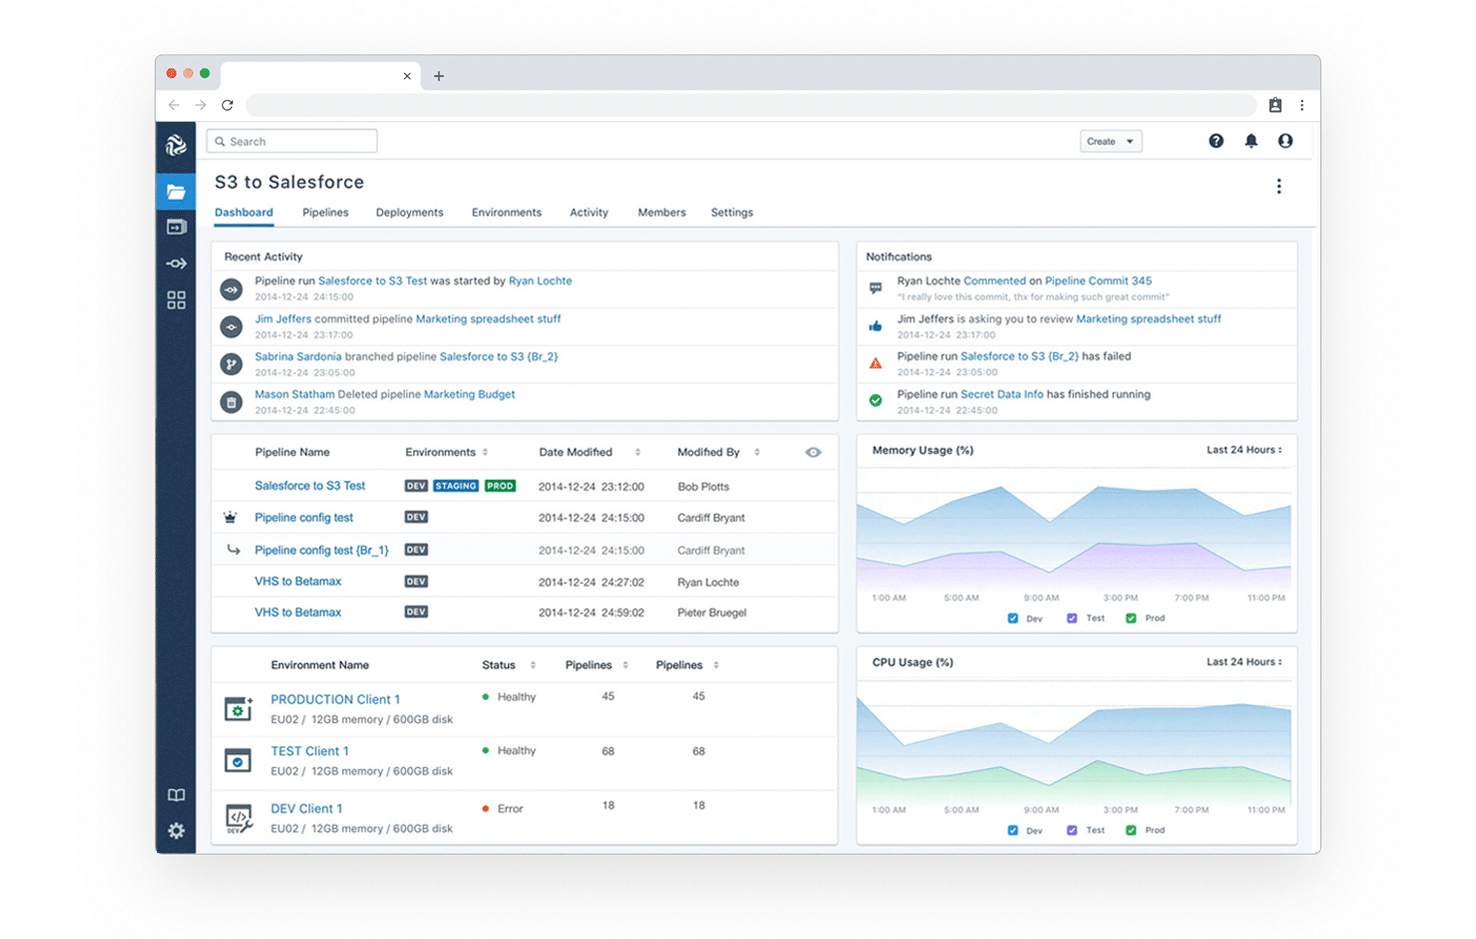Click the help question mark icon

[1216, 141]
